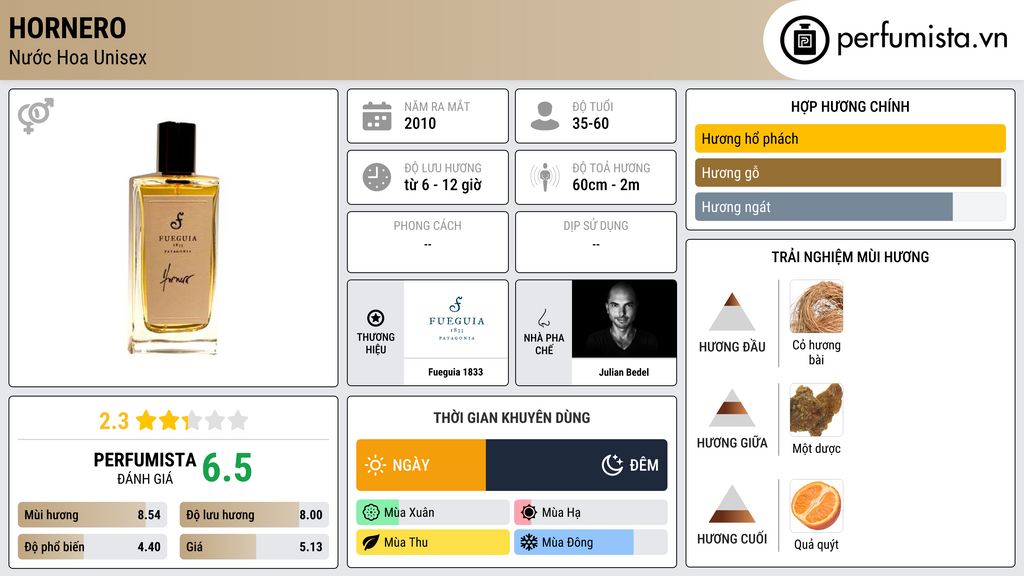Click the Cỏ hương bài label

pyautogui.click(x=816, y=352)
